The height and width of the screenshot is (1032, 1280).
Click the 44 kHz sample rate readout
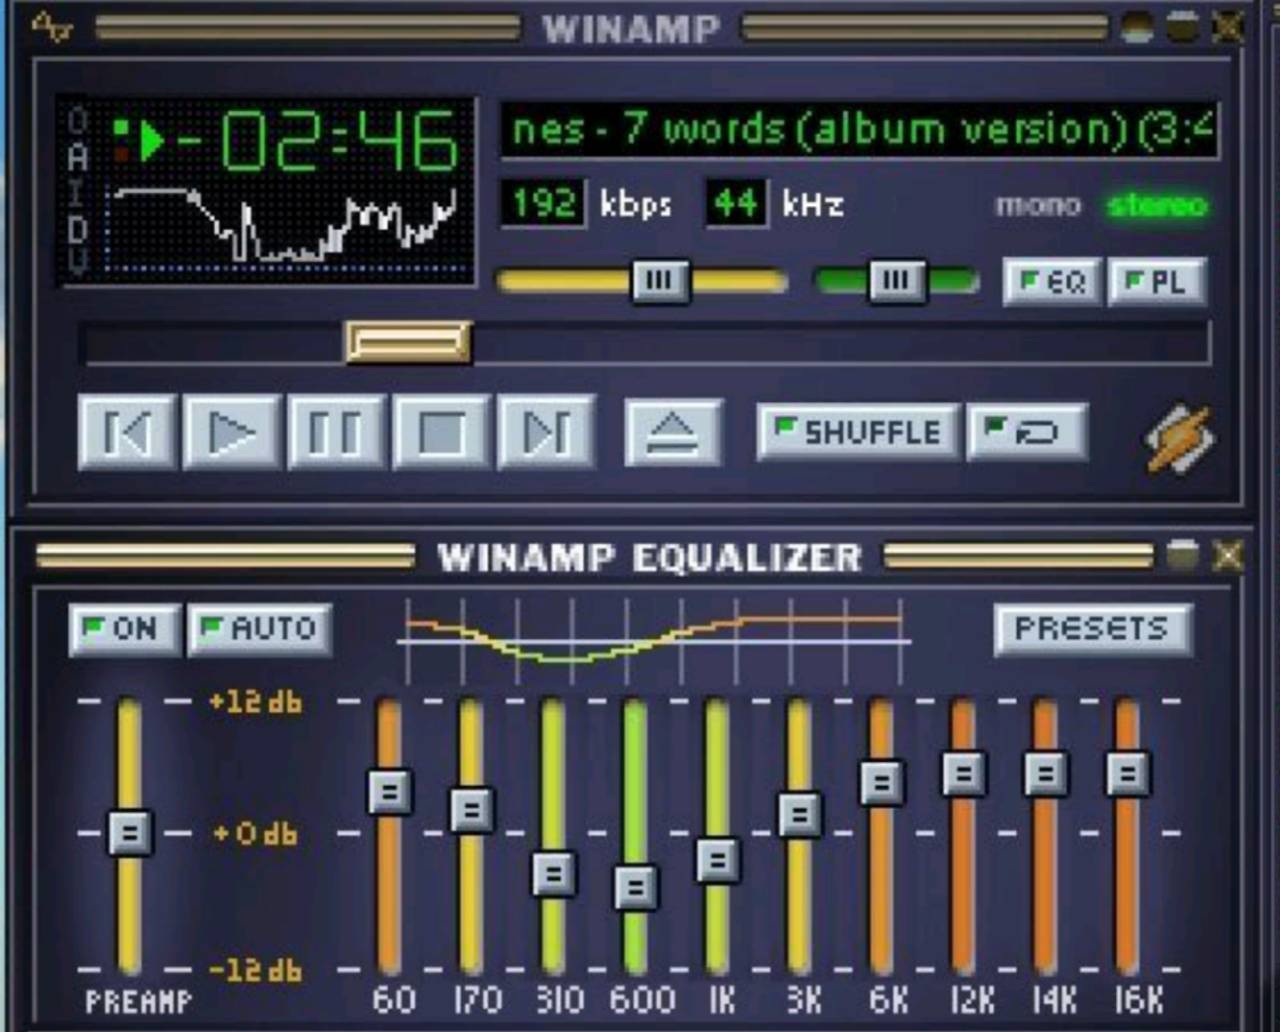pos(736,204)
